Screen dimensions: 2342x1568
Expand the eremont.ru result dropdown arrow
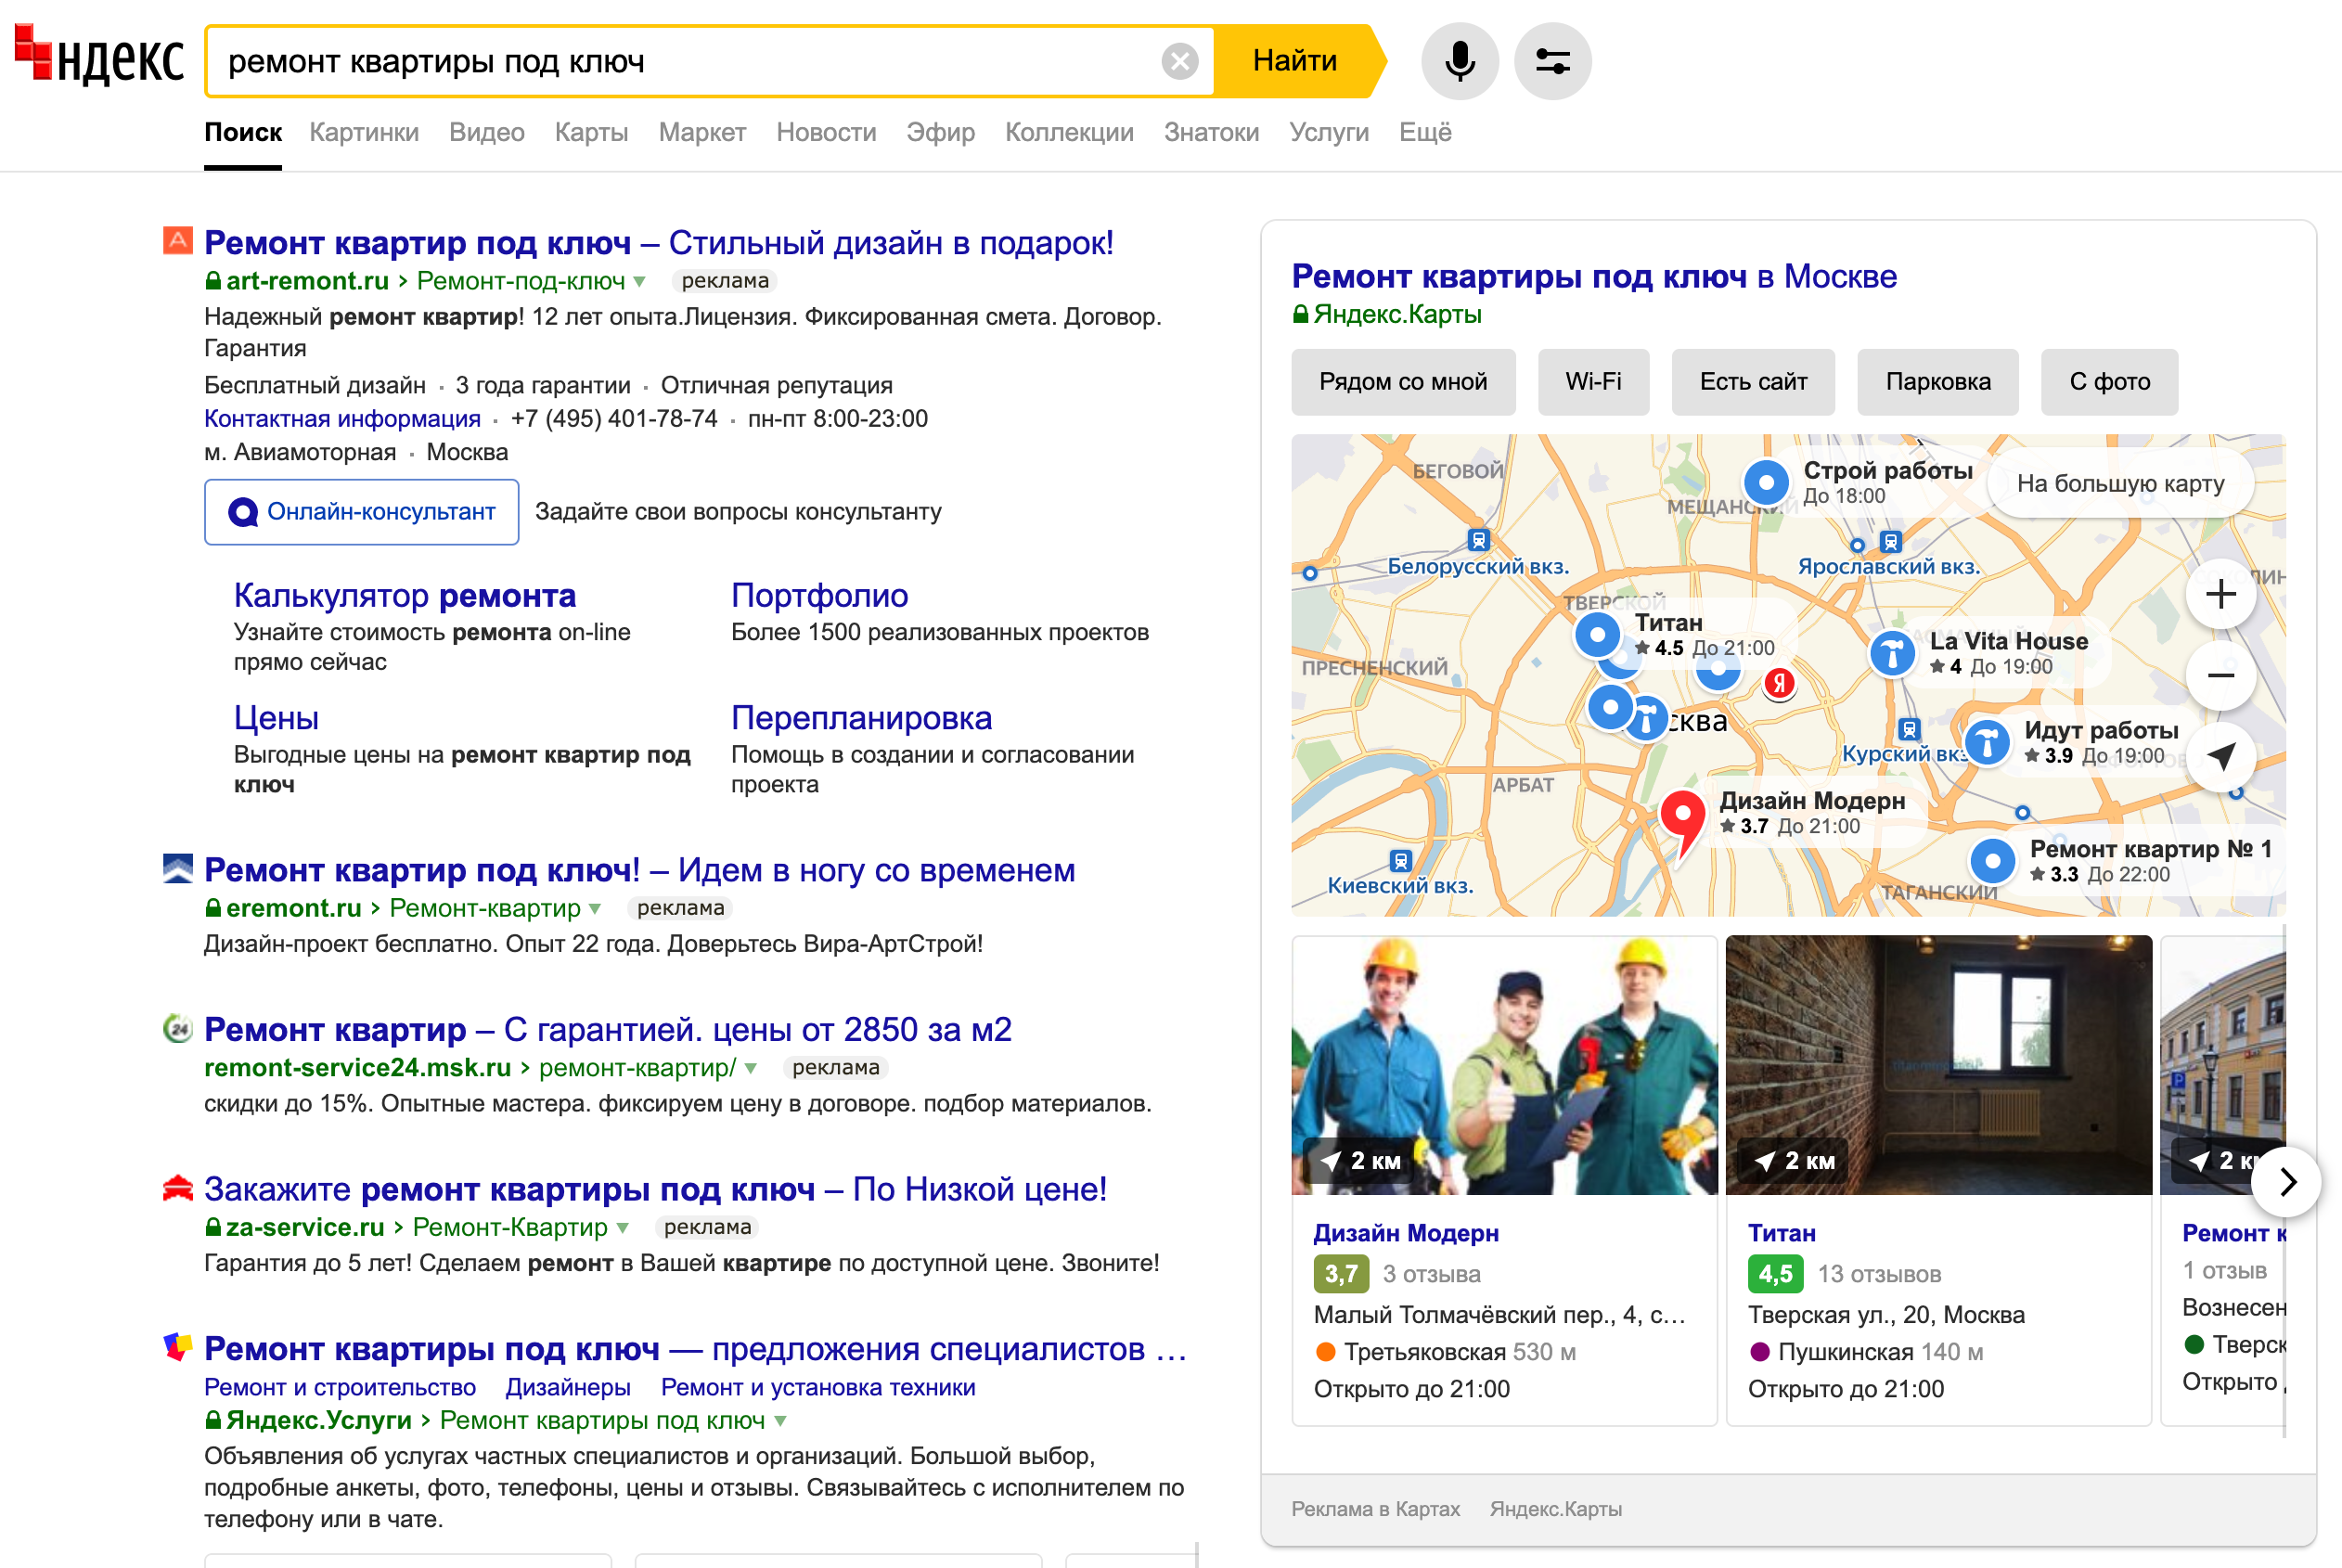click(595, 909)
